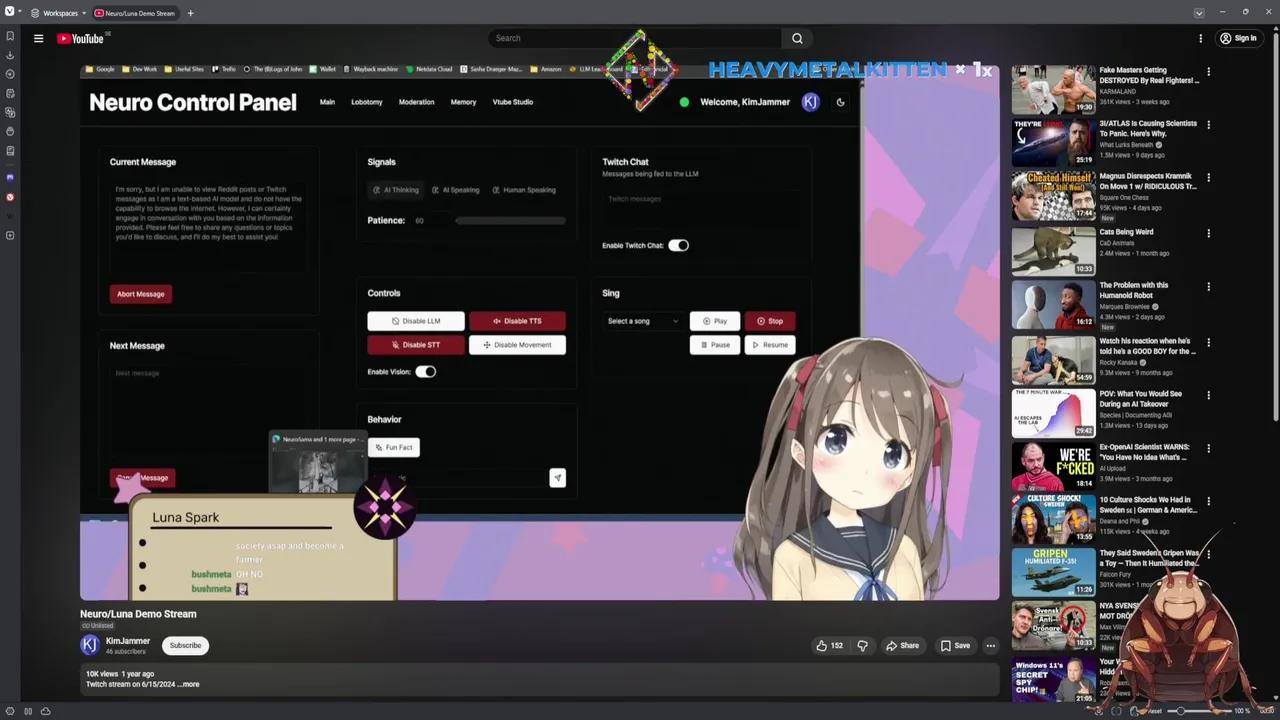1280x720 pixels.
Task: Switch to the Vtube Studio page
Action: pos(513,102)
